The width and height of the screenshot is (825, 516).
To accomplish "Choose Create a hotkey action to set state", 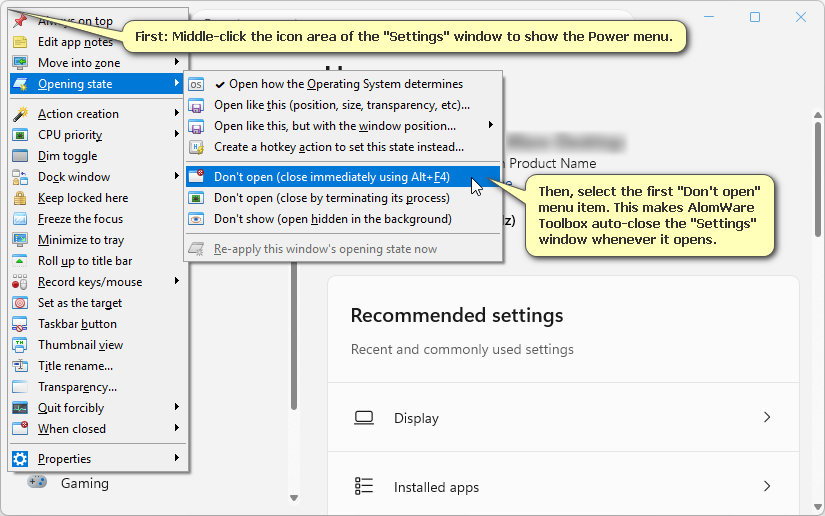I will pos(343,147).
